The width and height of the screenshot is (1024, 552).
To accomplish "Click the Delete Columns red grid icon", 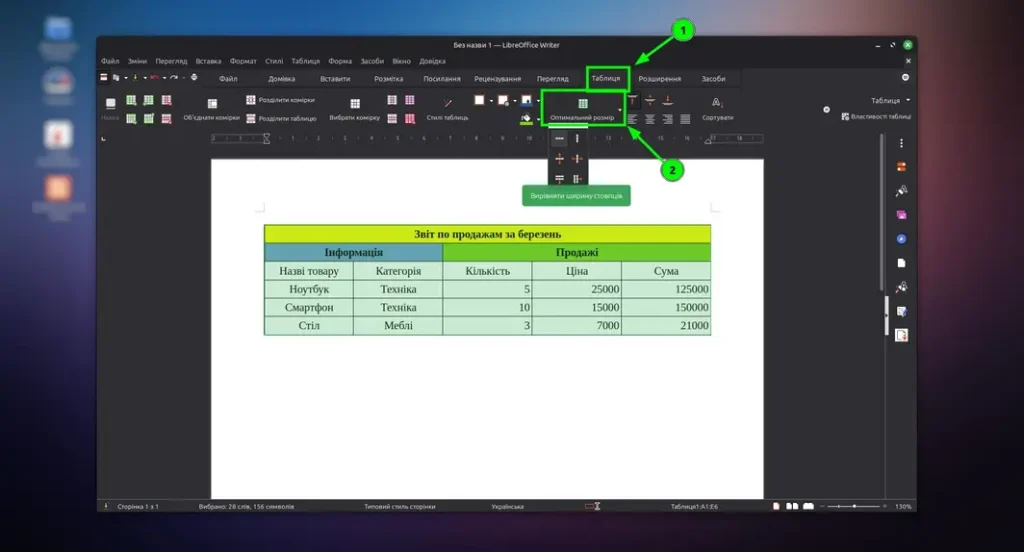I will (167, 100).
